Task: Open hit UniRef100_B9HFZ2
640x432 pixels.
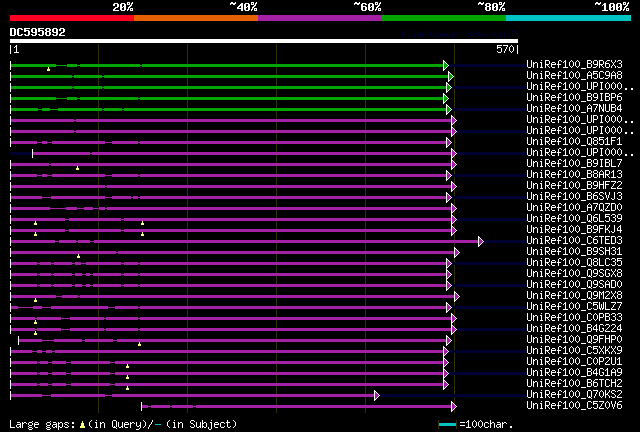Action: 574,185
